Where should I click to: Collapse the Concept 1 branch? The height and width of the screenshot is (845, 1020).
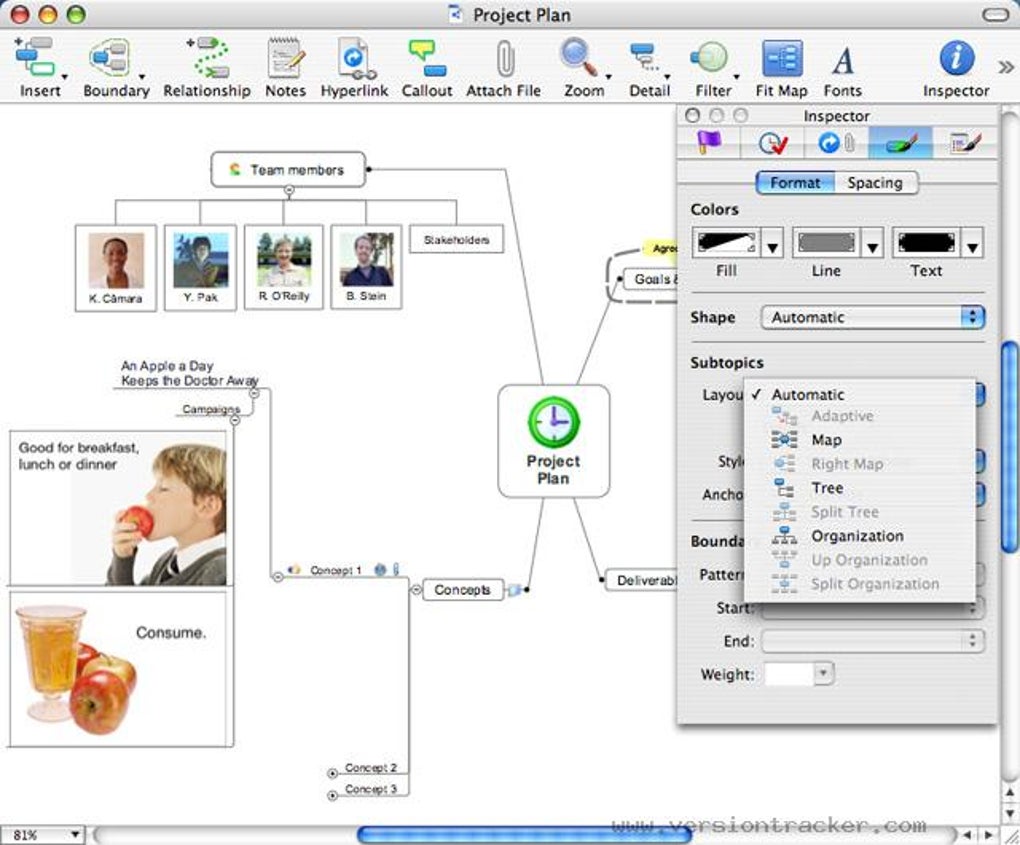(x=278, y=576)
